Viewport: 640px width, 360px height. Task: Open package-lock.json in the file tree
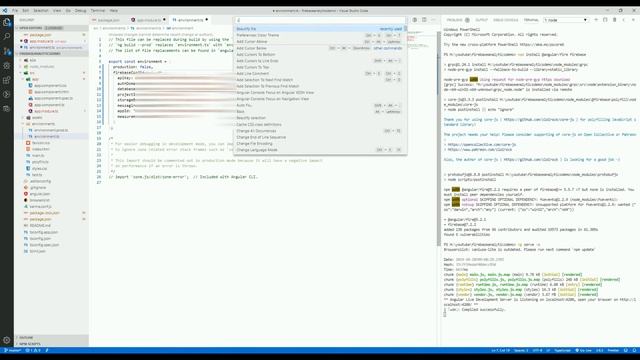coord(44,213)
